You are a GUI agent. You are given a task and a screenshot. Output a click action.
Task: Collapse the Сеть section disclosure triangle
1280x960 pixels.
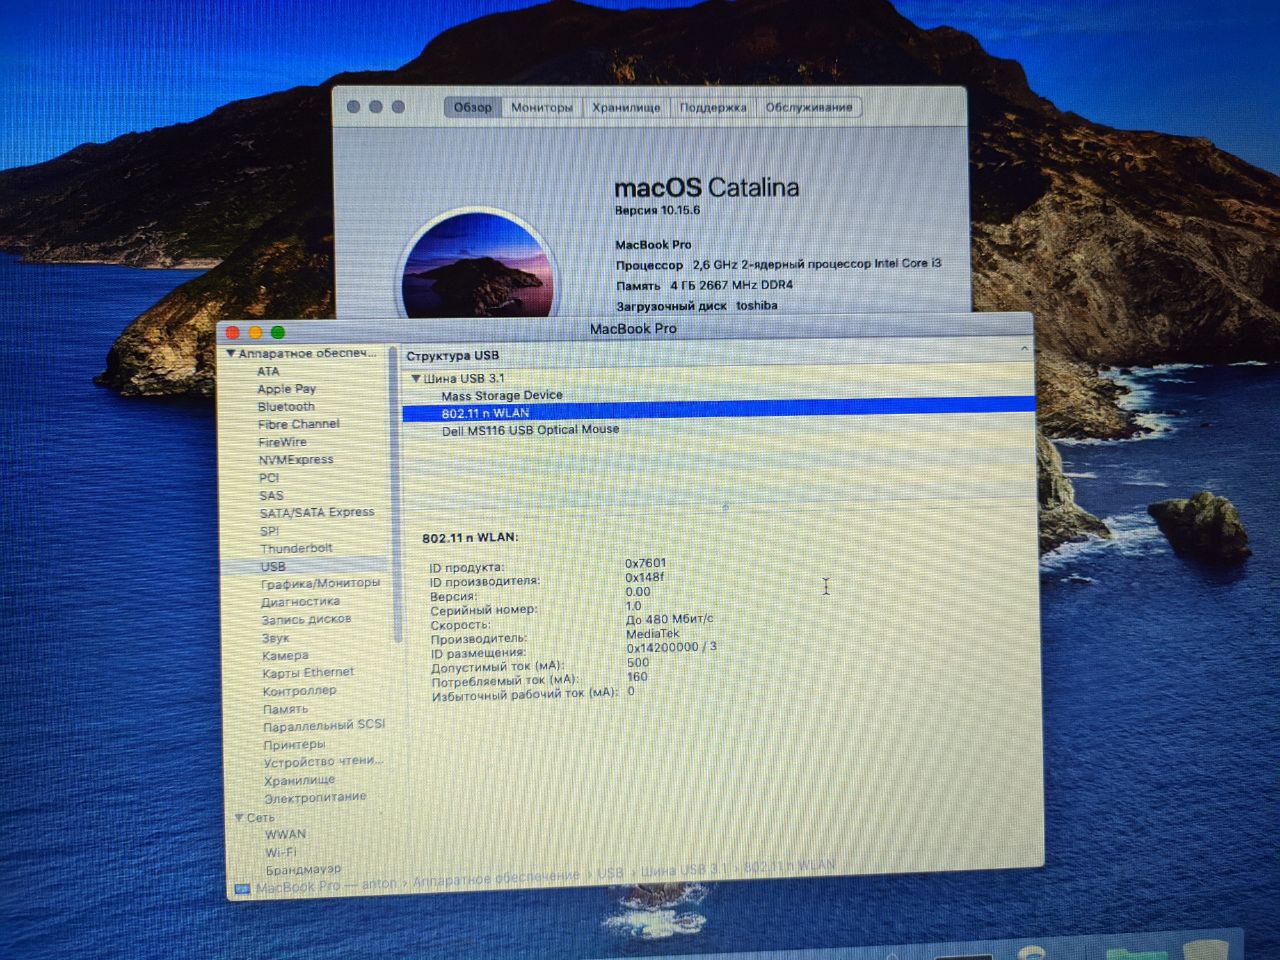coord(239,817)
